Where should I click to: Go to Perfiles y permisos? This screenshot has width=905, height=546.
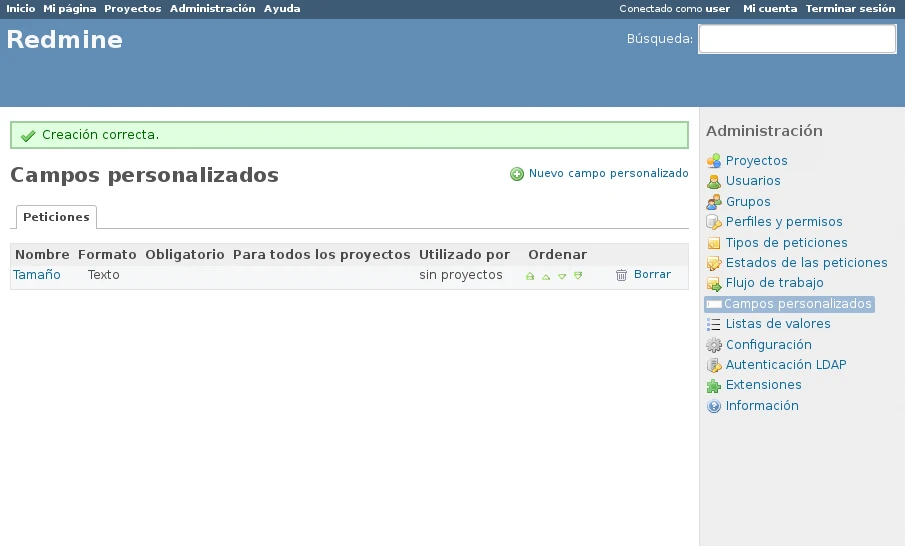783,222
